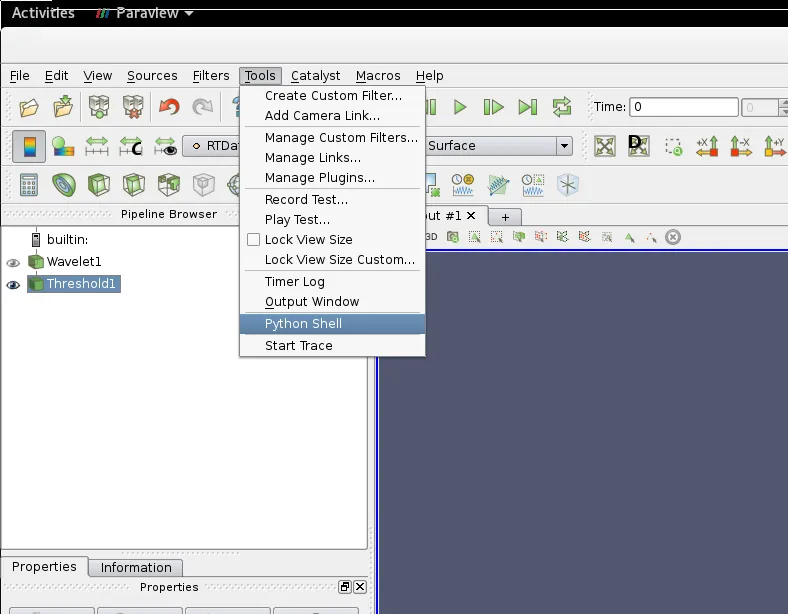
Task: Click the camera adjust icon in view toolbar
Action: click(453, 237)
